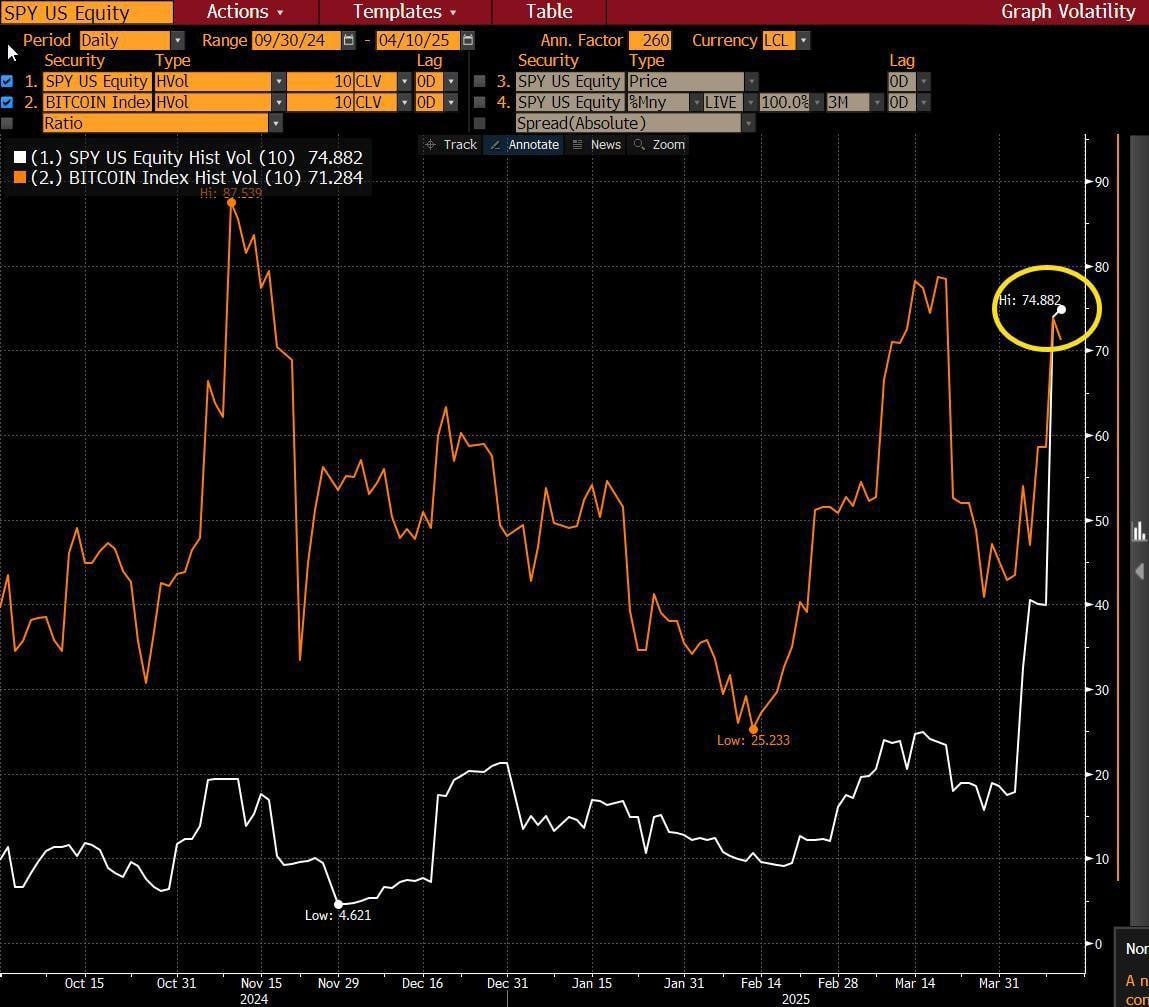Select the Annotate tool
Viewport: 1149px width, 1007px height.
click(x=524, y=144)
